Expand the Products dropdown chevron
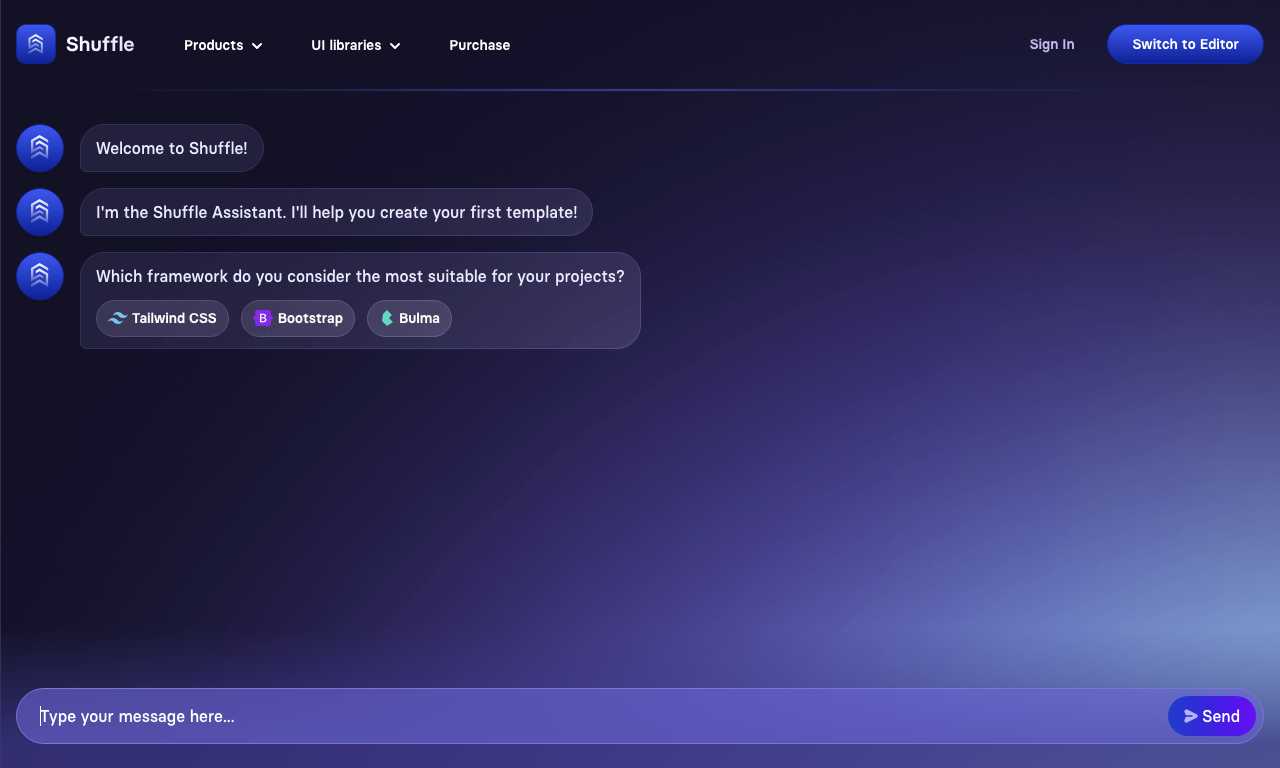This screenshot has height=768, width=1280. click(257, 46)
